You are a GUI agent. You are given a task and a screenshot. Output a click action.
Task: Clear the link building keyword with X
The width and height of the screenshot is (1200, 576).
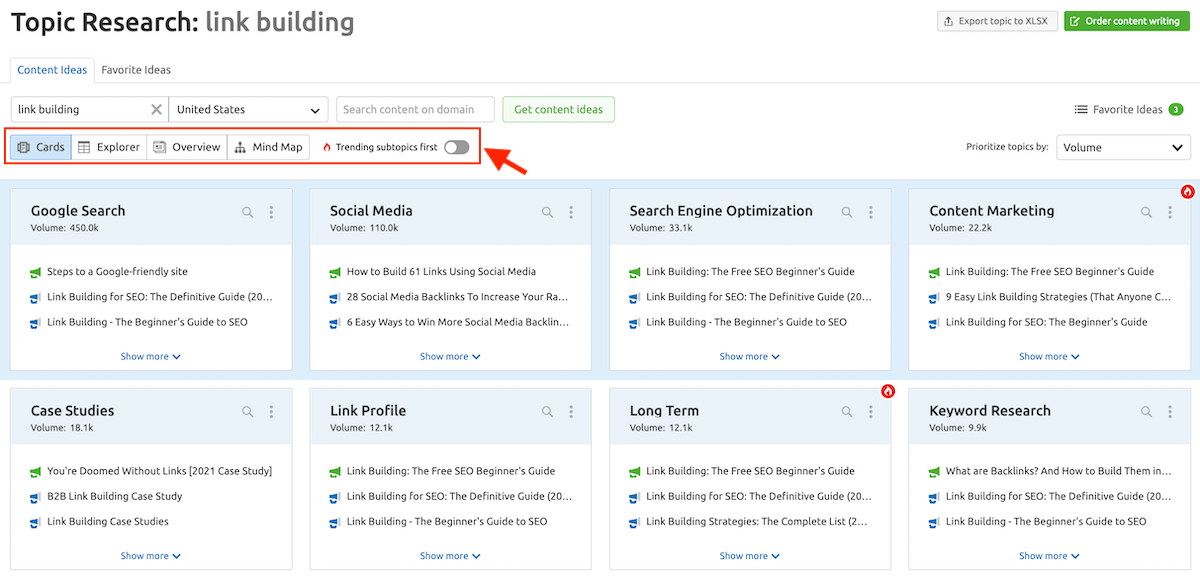click(x=156, y=110)
